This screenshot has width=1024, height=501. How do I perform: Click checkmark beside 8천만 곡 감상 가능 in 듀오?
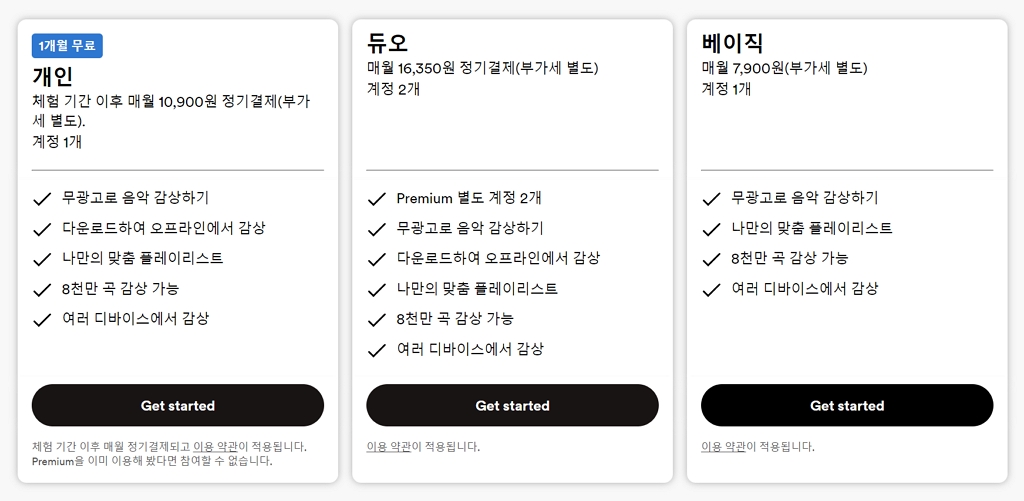376,320
